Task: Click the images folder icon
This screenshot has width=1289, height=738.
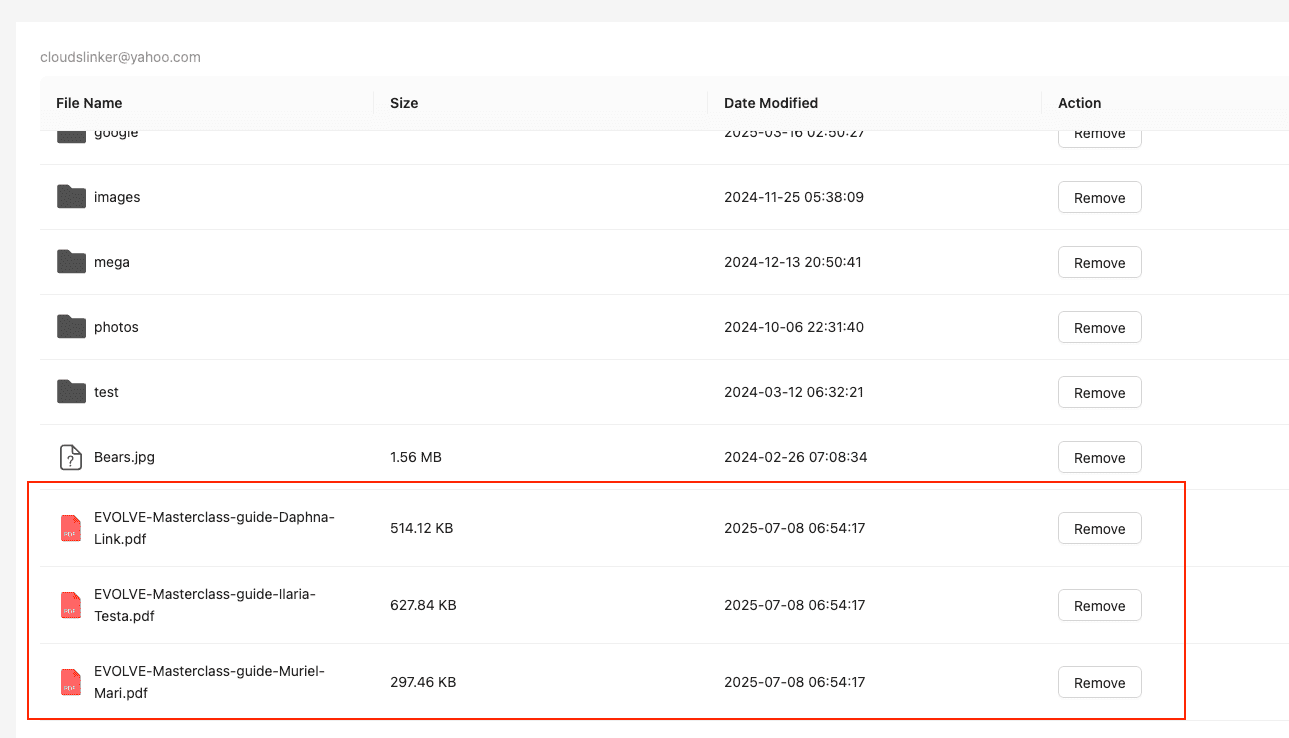Action: [71, 197]
